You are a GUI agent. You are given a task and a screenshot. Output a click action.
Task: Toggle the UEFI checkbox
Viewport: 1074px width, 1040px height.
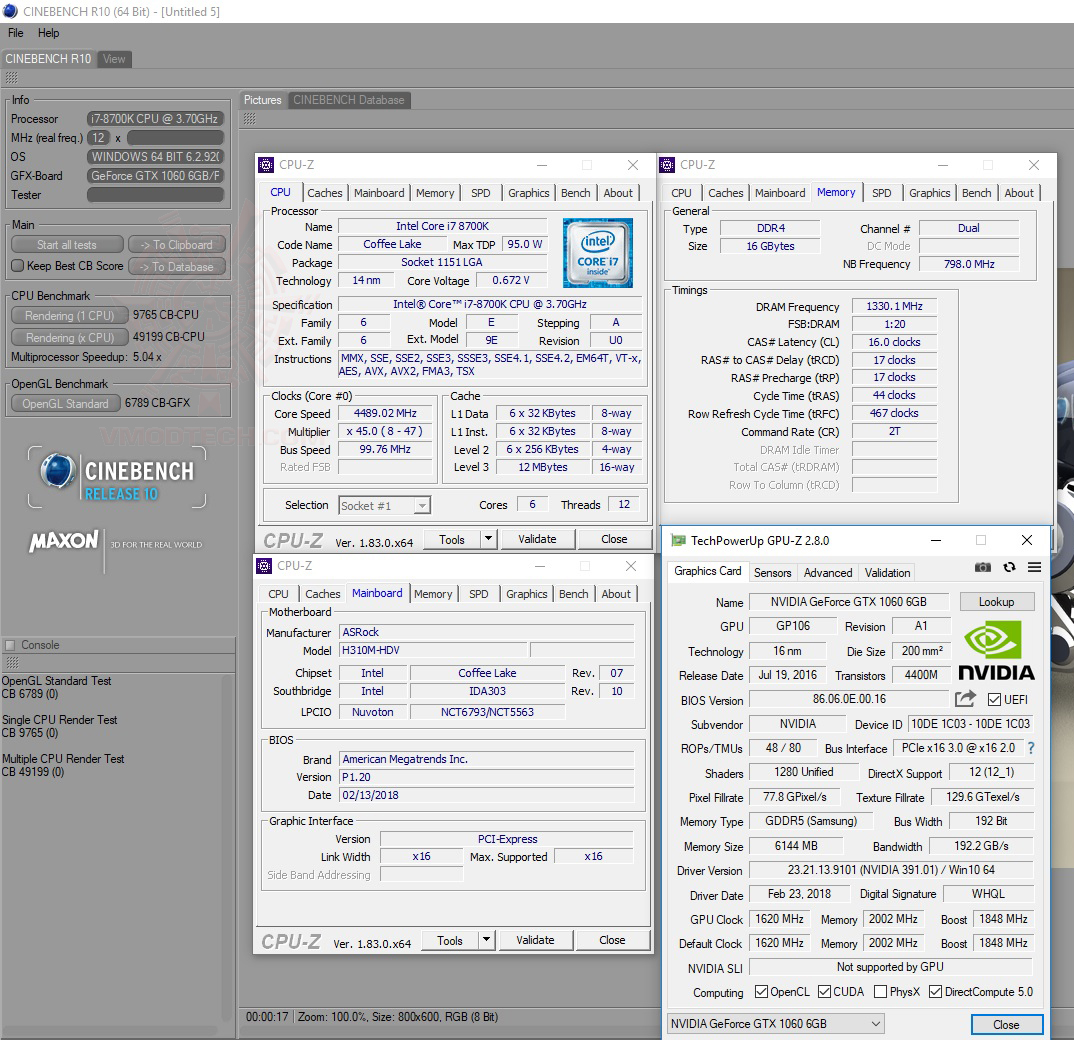point(995,700)
